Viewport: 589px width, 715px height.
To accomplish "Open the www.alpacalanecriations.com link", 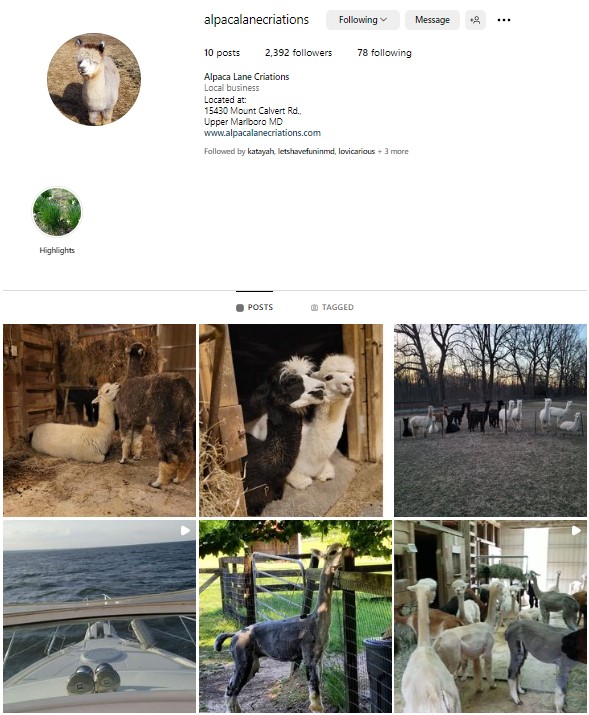I will 262,133.
